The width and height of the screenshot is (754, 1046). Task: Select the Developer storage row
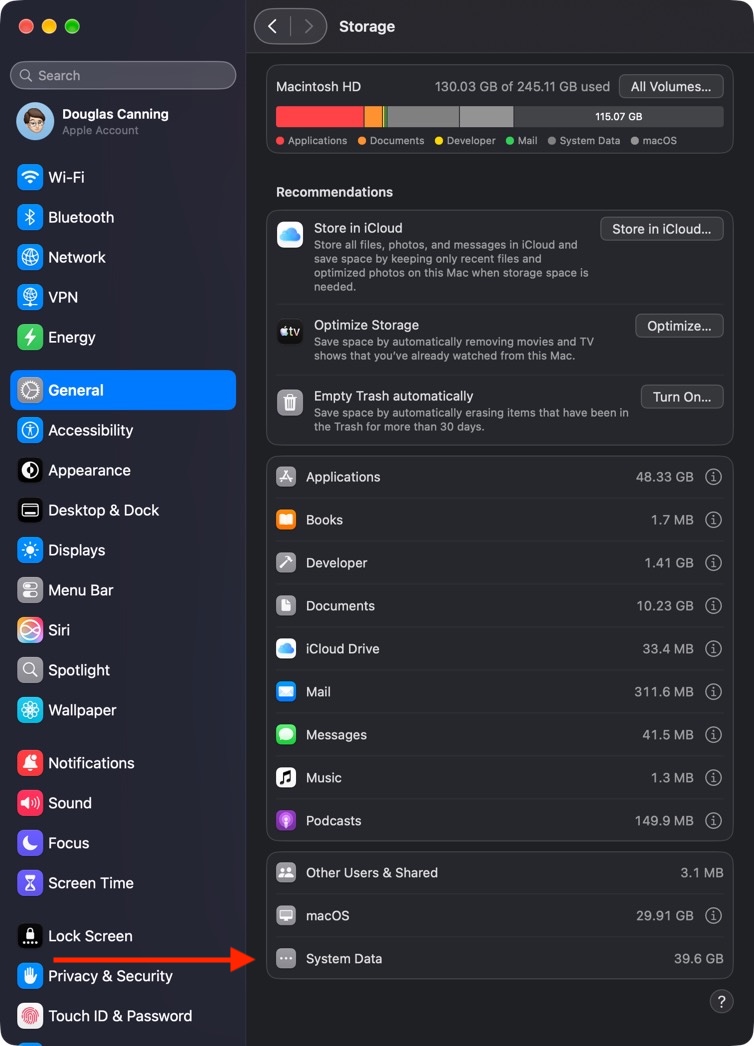coord(499,563)
